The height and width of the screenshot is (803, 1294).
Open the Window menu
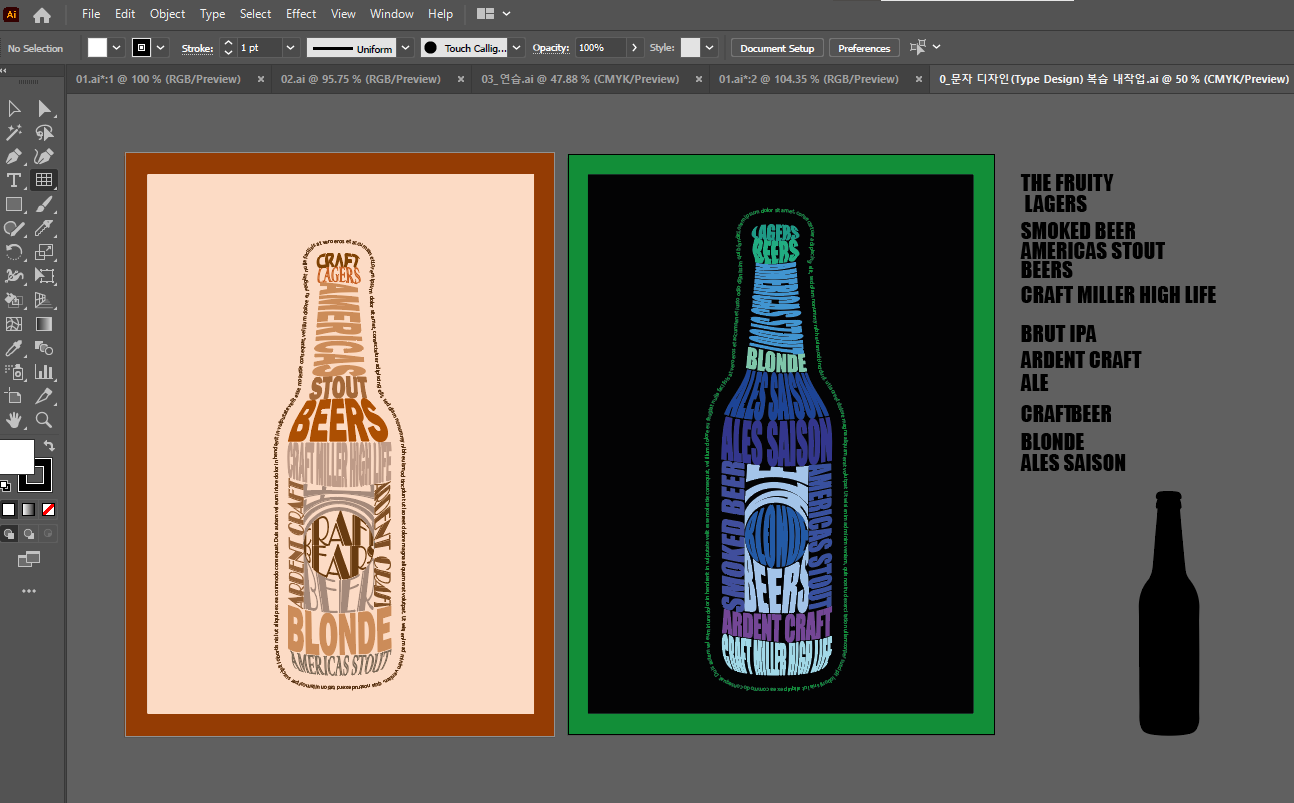click(392, 14)
